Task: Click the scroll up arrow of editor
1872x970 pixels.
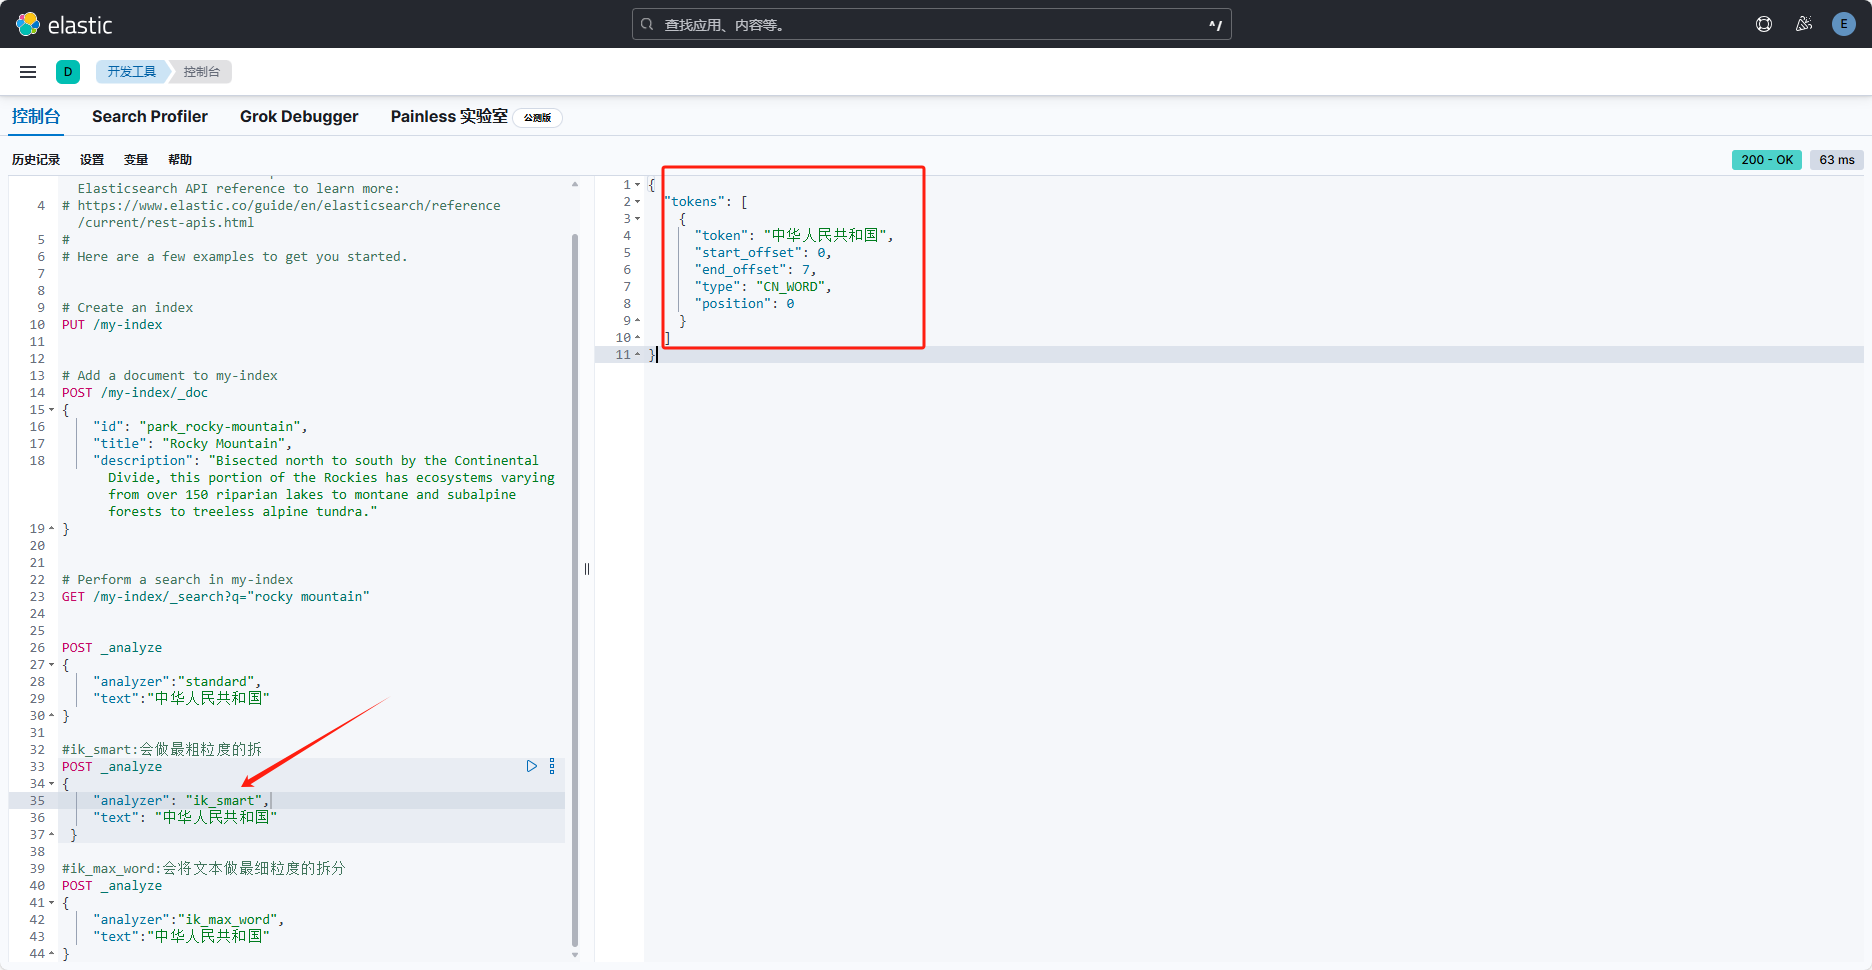Action: pyautogui.click(x=575, y=184)
